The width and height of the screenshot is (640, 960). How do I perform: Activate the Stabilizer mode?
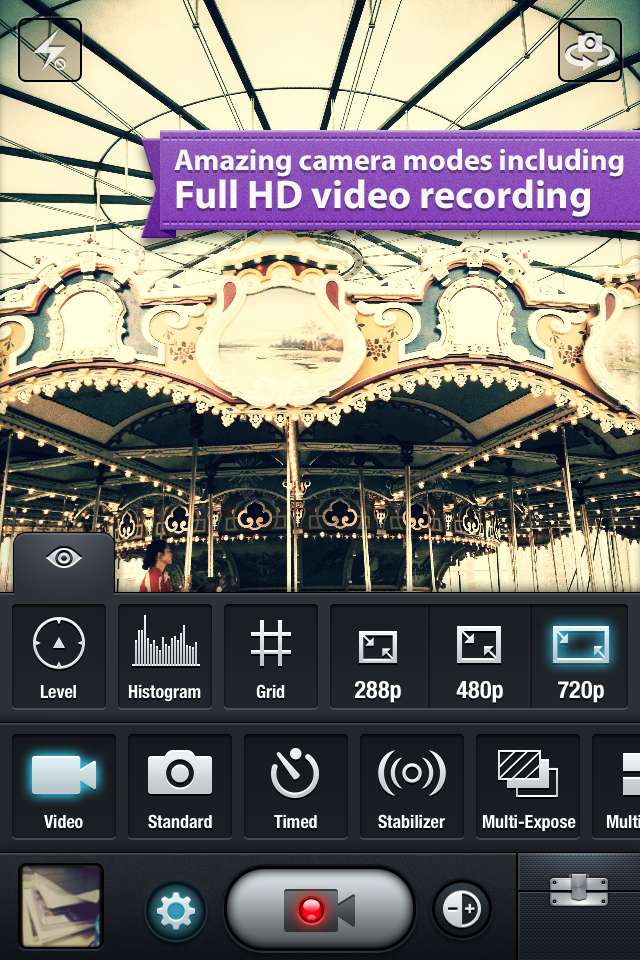click(412, 787)
